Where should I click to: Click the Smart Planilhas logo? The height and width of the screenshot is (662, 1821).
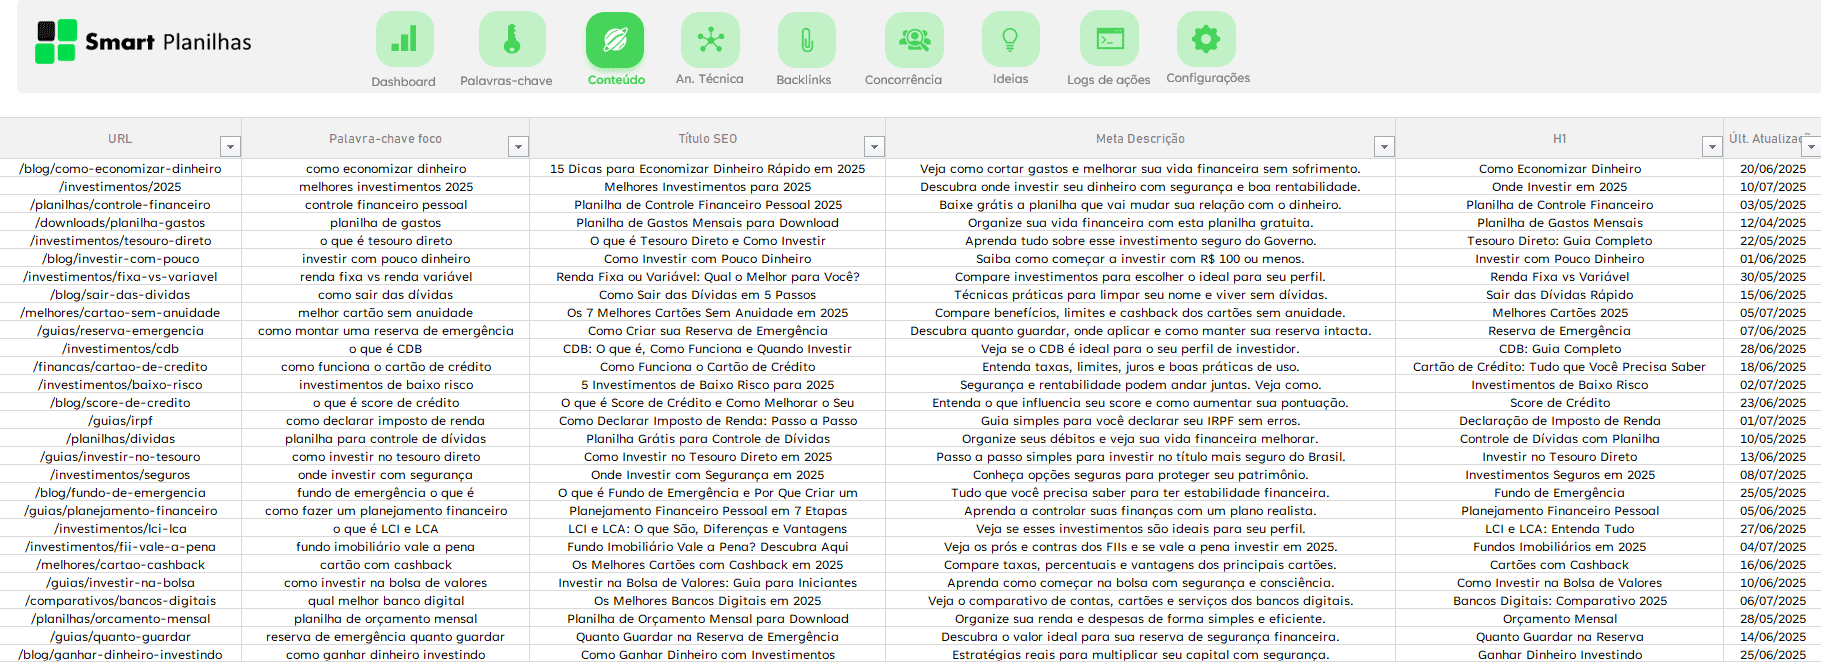click(144, 42)
